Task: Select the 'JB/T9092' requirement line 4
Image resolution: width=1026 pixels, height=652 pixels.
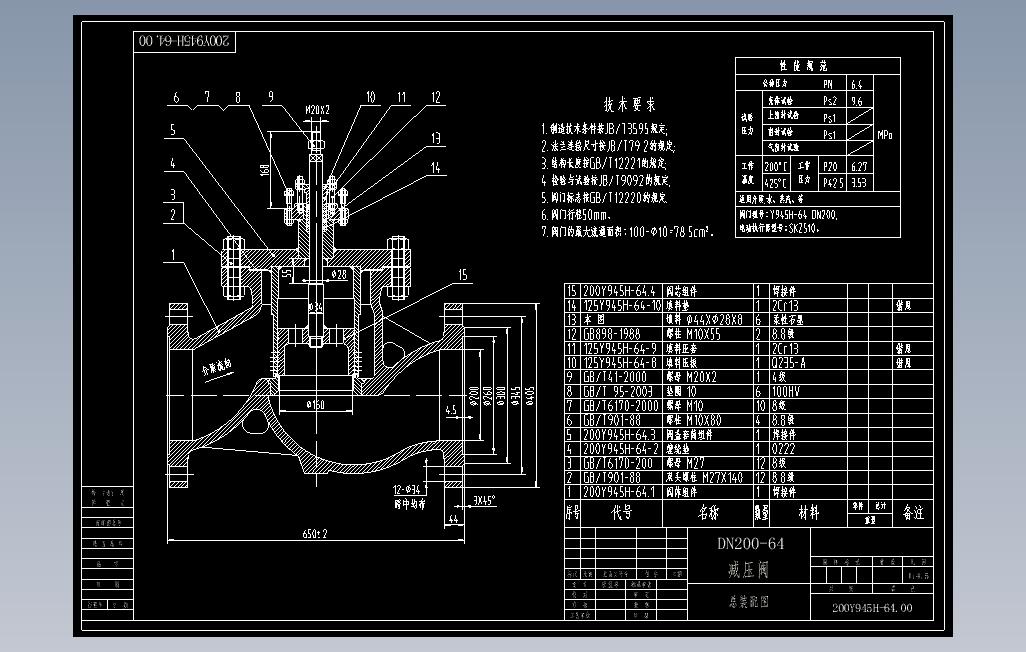Action: (606, 180)
